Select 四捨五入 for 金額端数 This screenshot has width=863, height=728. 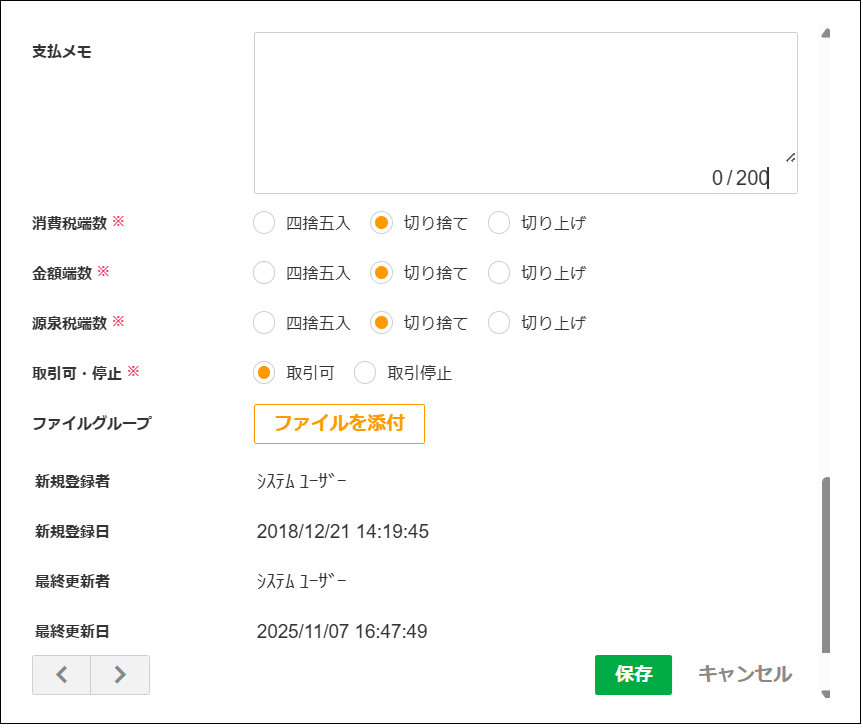tap(262, 272)
